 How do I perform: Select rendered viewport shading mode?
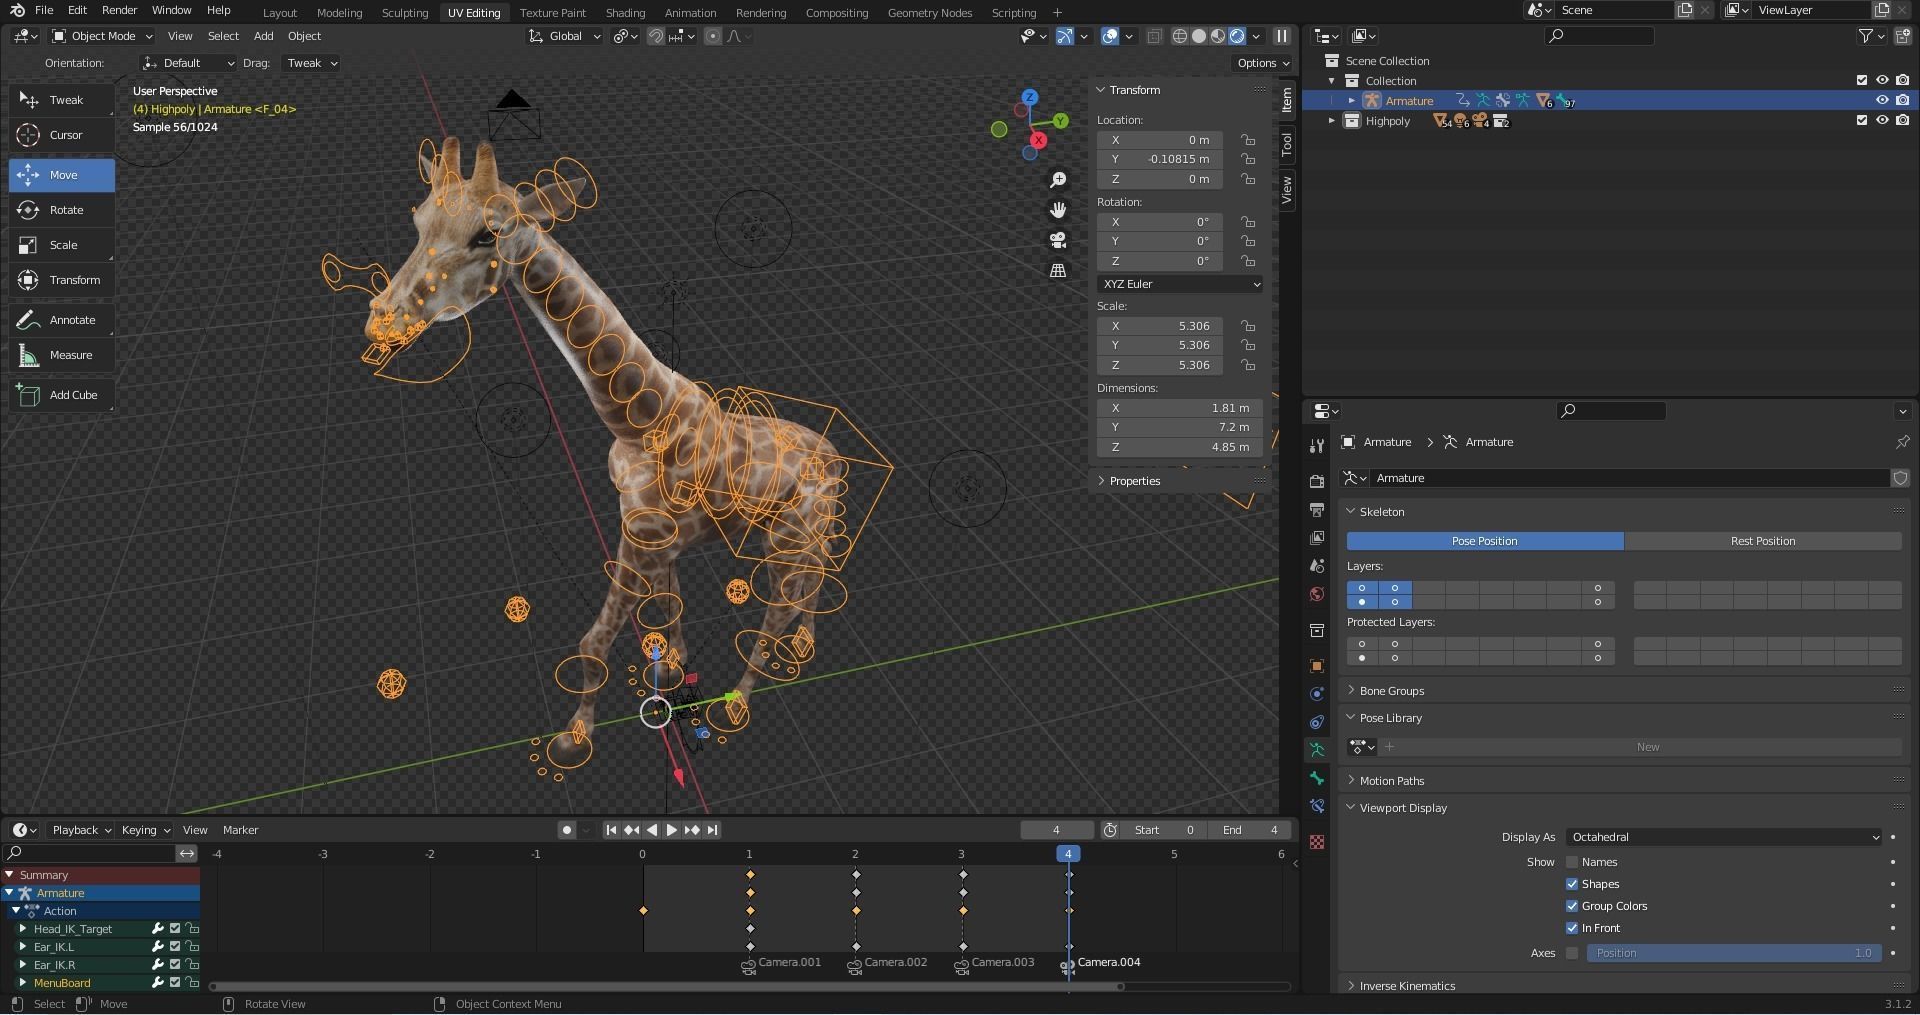1237,36
